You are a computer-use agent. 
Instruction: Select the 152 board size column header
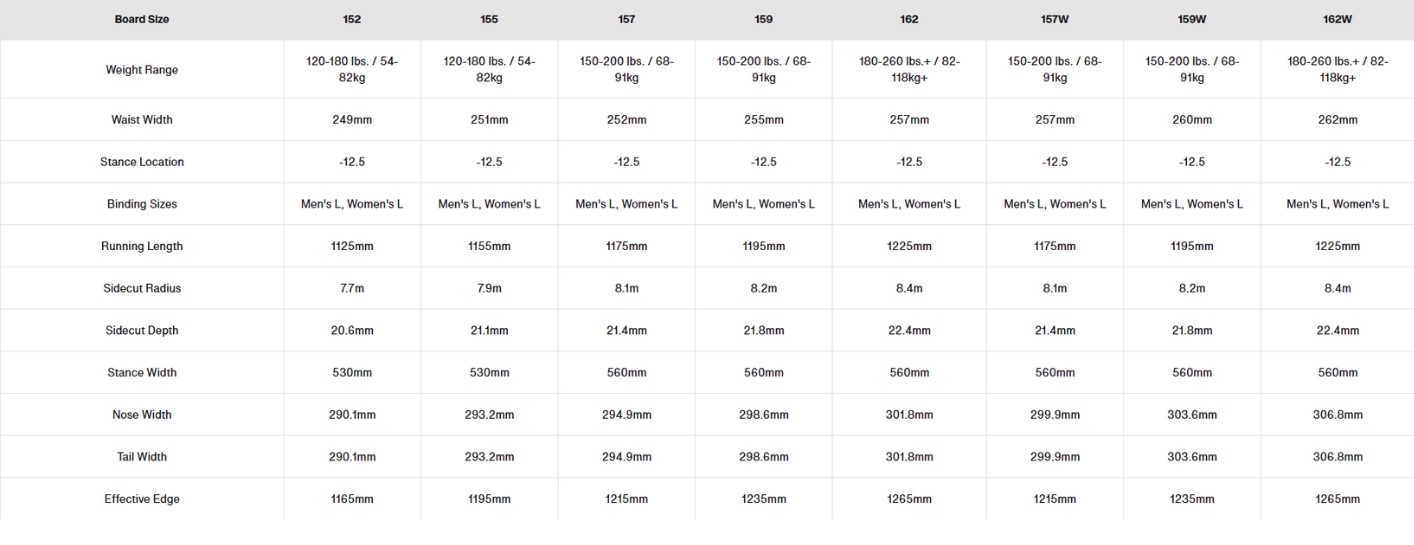click(352, 19)
